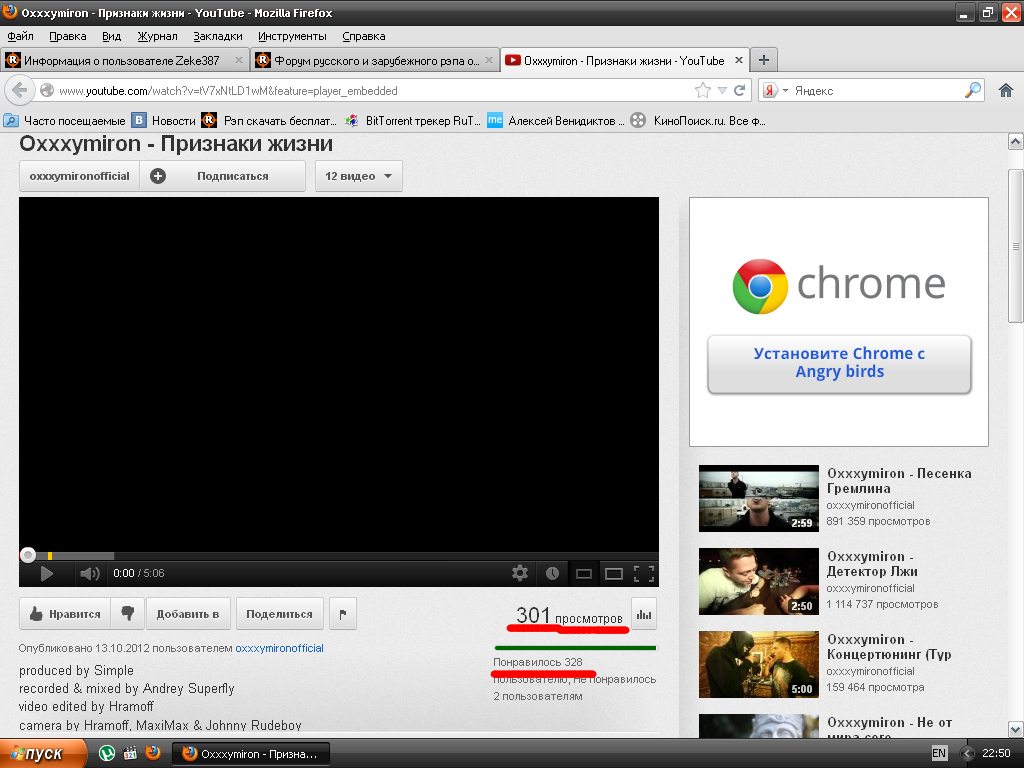Open Песенка Гремлина video thumbnail
The width and height of the screenshot is (1024, 768).
pyautogui.click(x=759, y=498)
